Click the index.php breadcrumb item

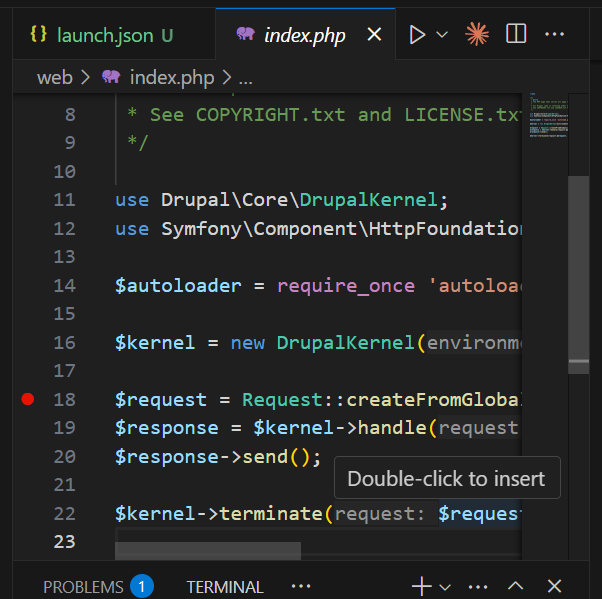(x=172, y=78)
